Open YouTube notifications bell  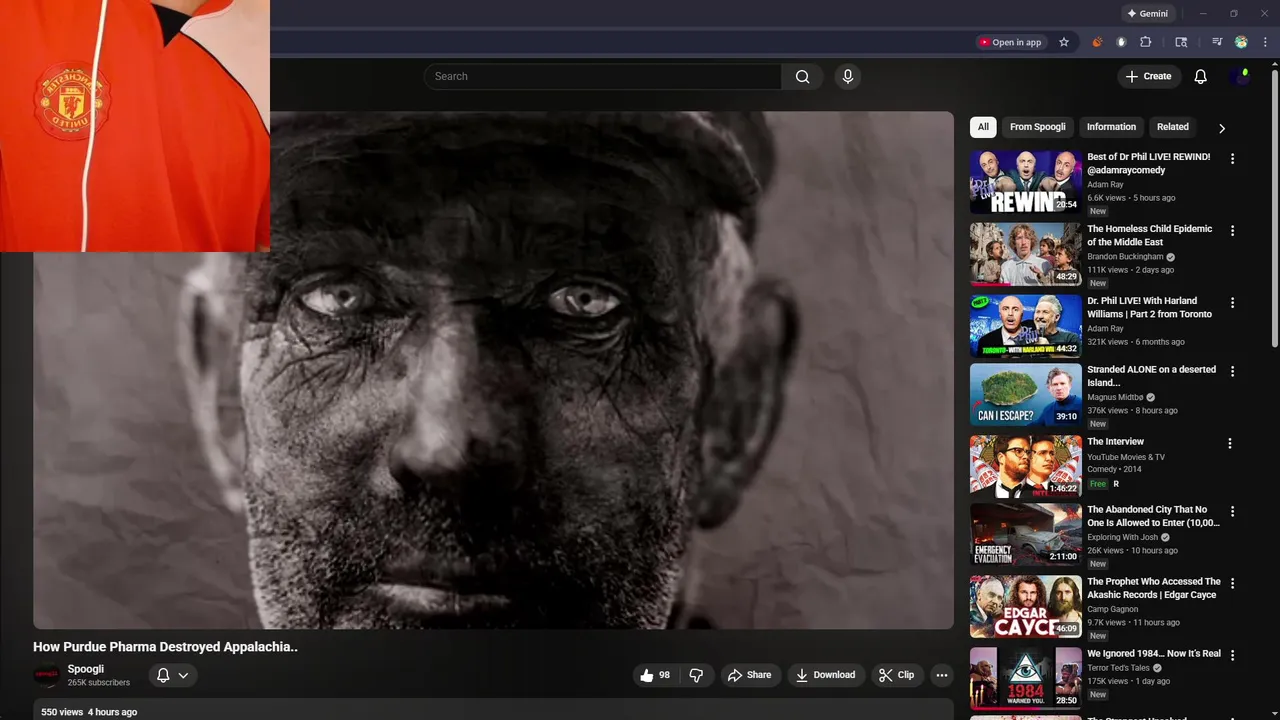click(x=1201, y=77)
